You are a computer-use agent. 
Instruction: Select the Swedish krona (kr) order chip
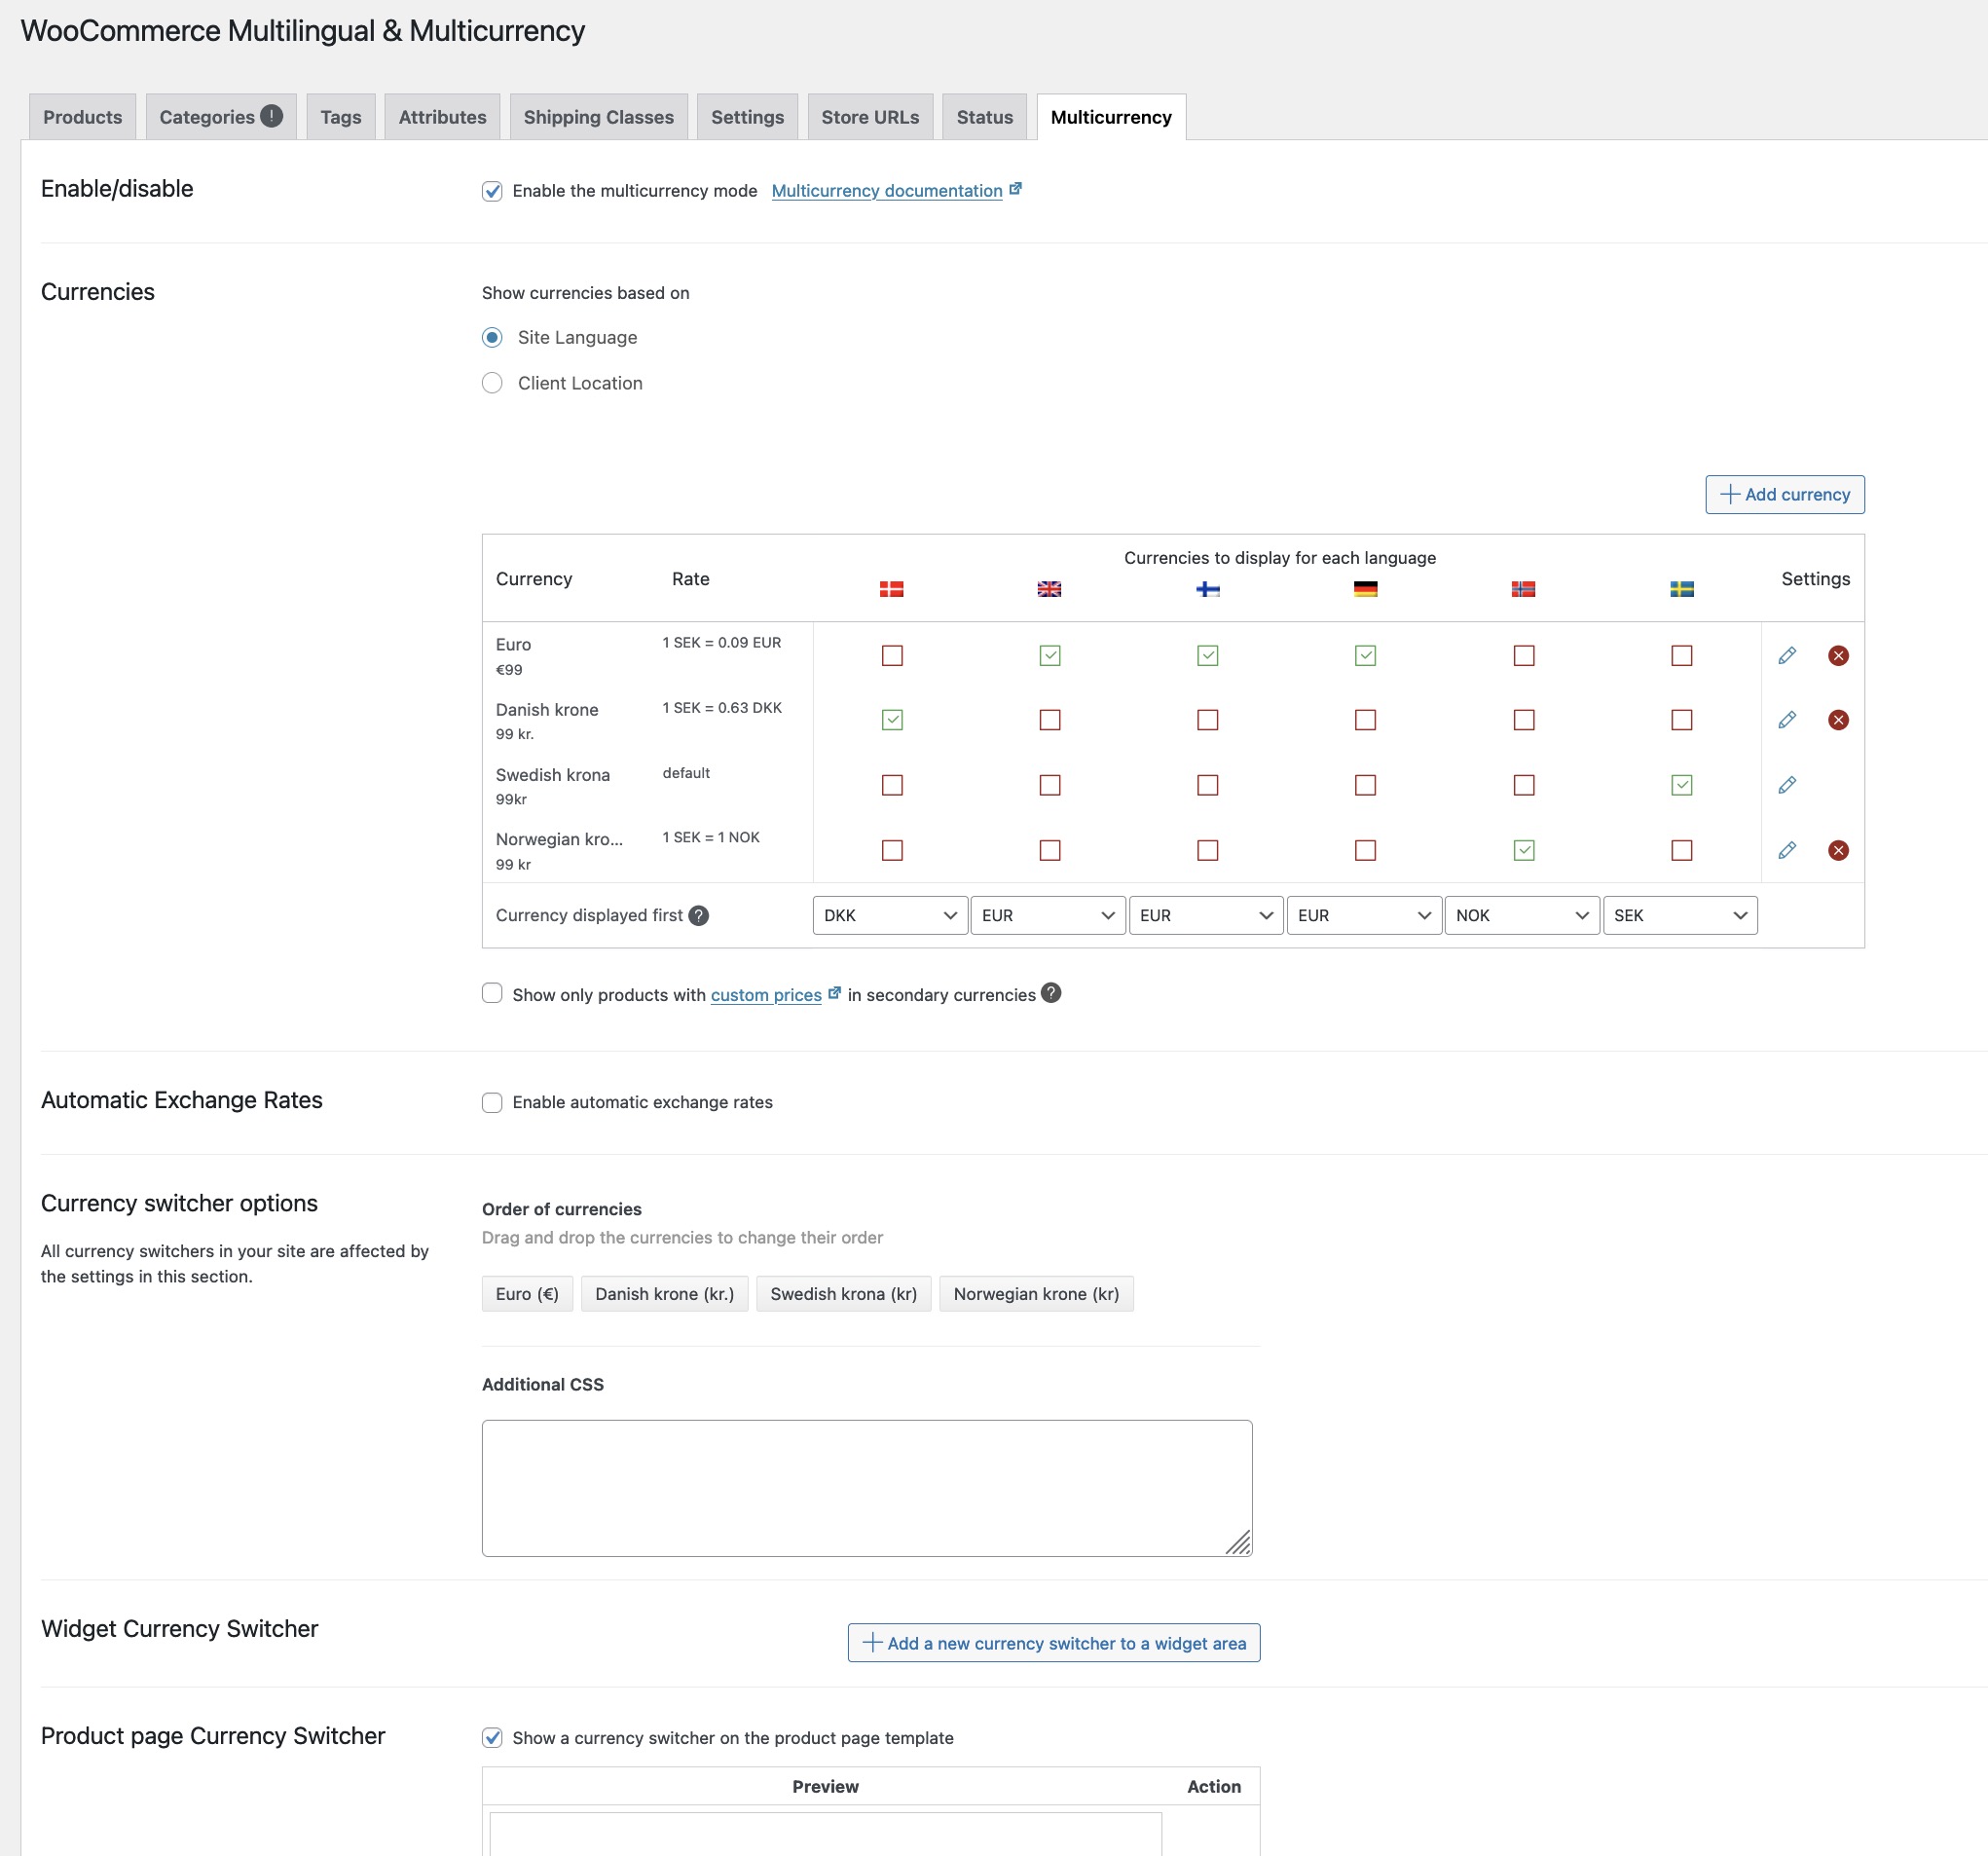[x=844, y=1294]
